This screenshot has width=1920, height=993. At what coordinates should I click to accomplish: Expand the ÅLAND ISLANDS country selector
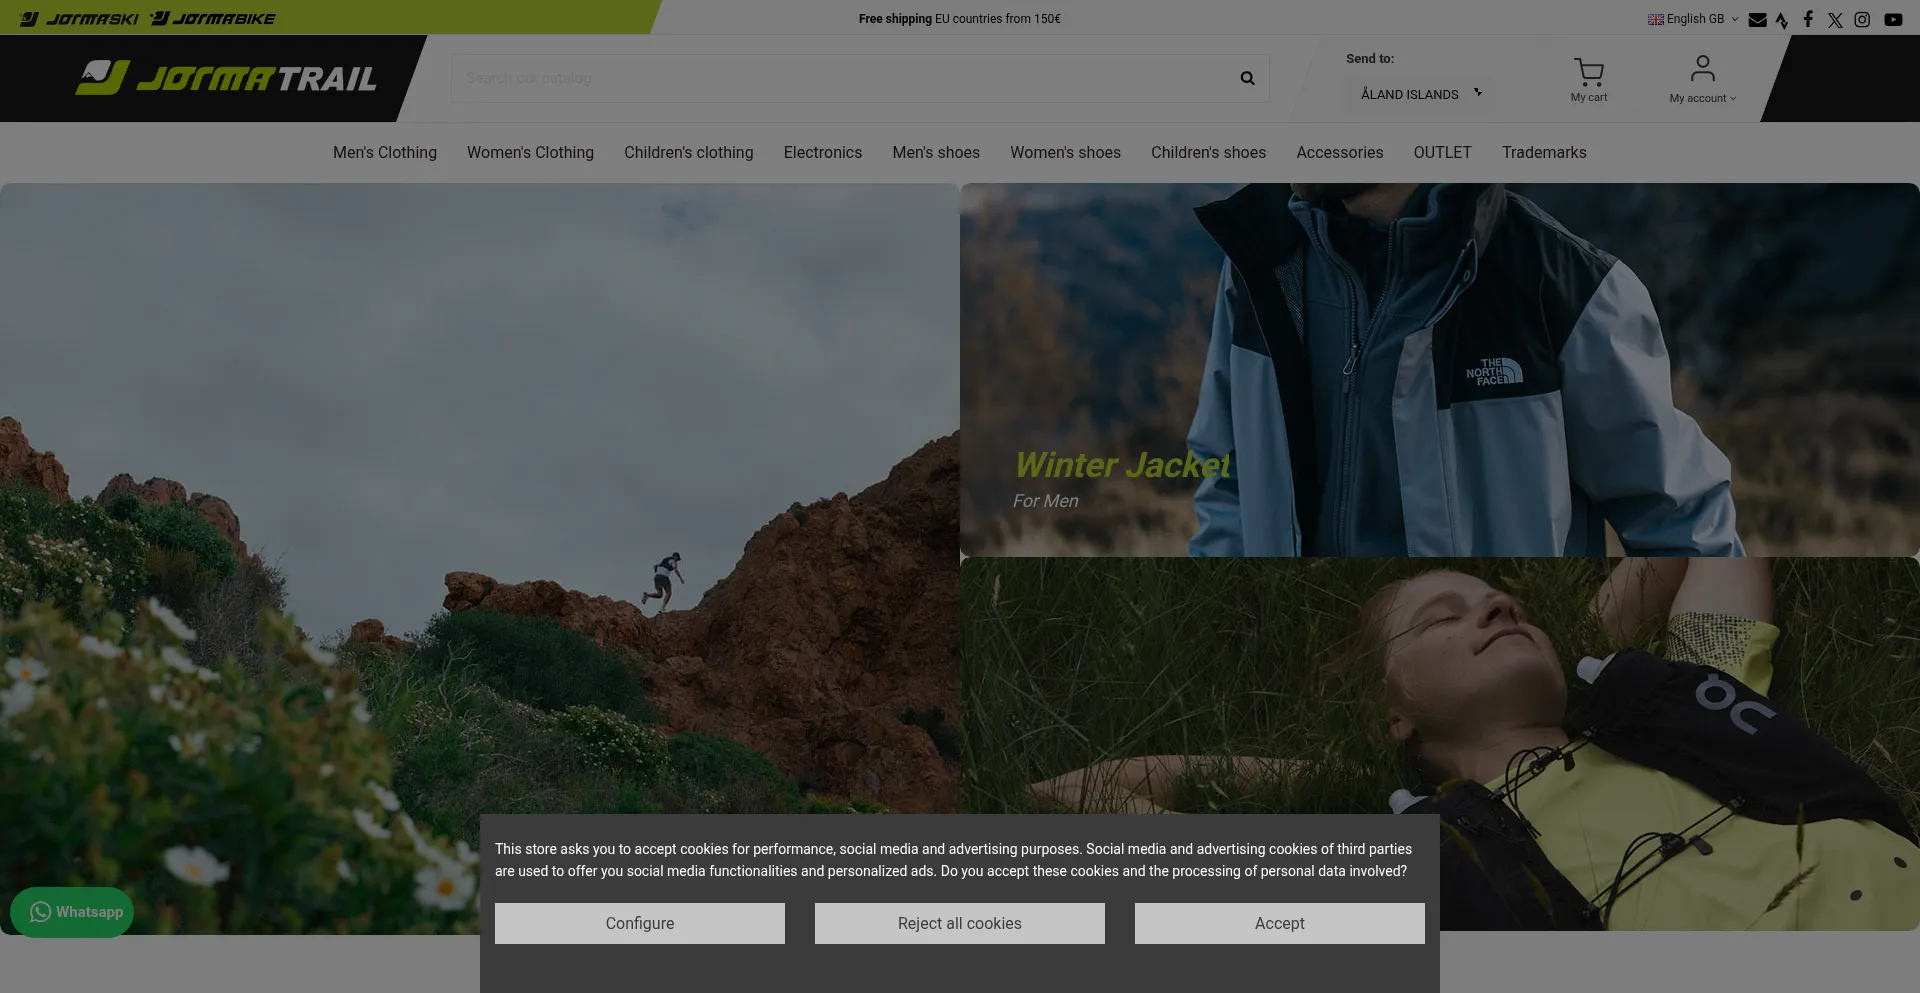[1417, 93]
